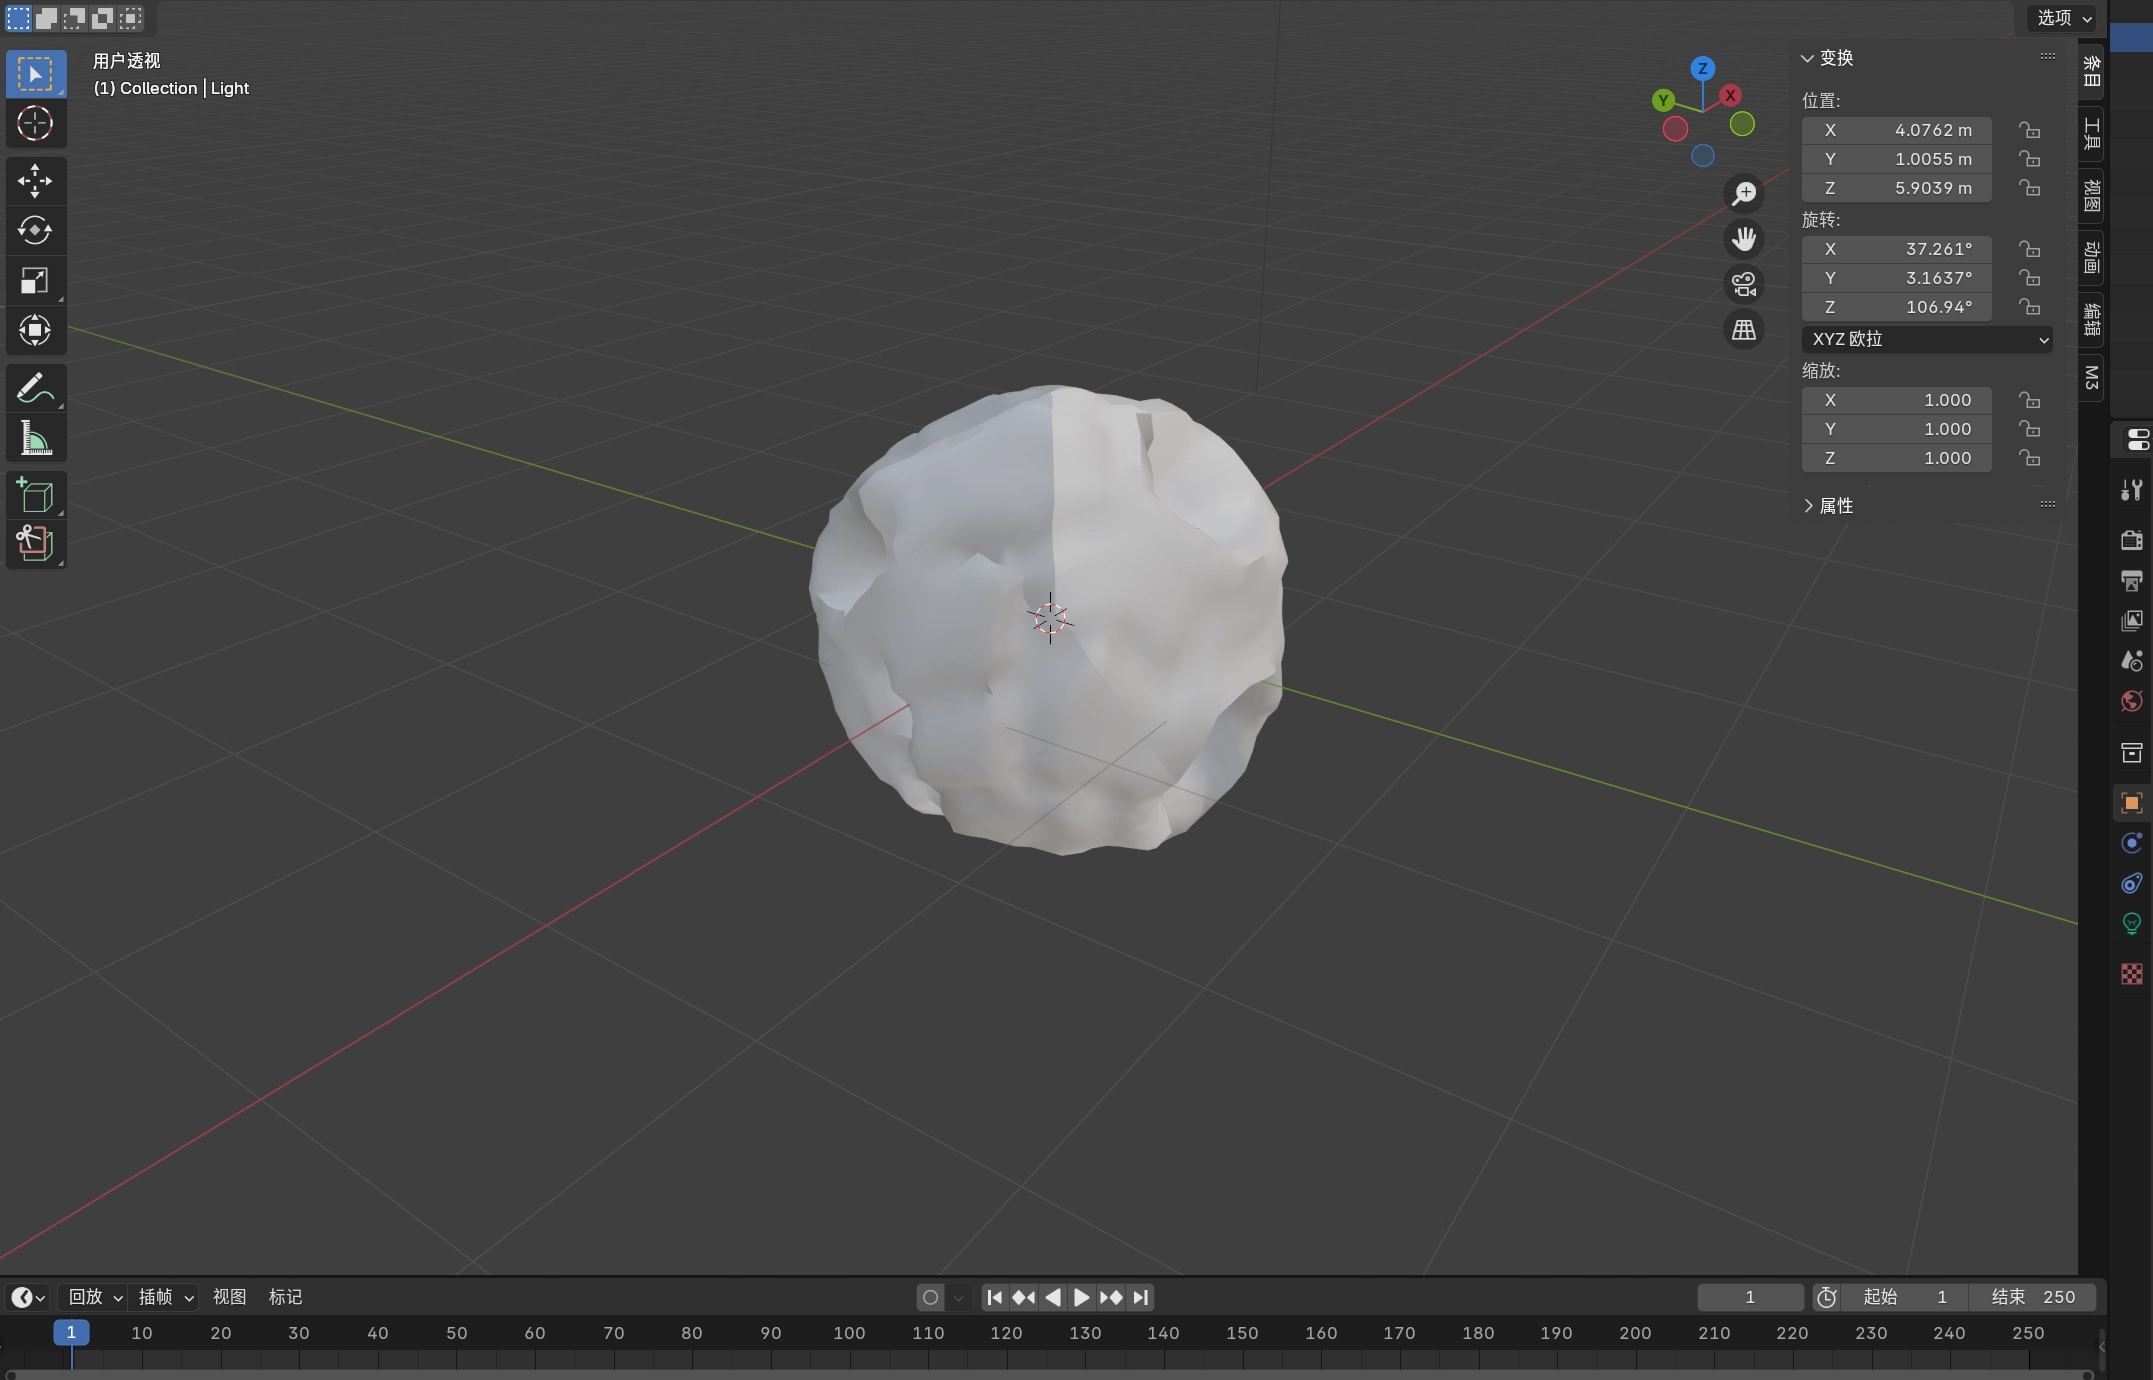
Task: Activate the Annotate pencil tool
Action: tap(35, 388)
